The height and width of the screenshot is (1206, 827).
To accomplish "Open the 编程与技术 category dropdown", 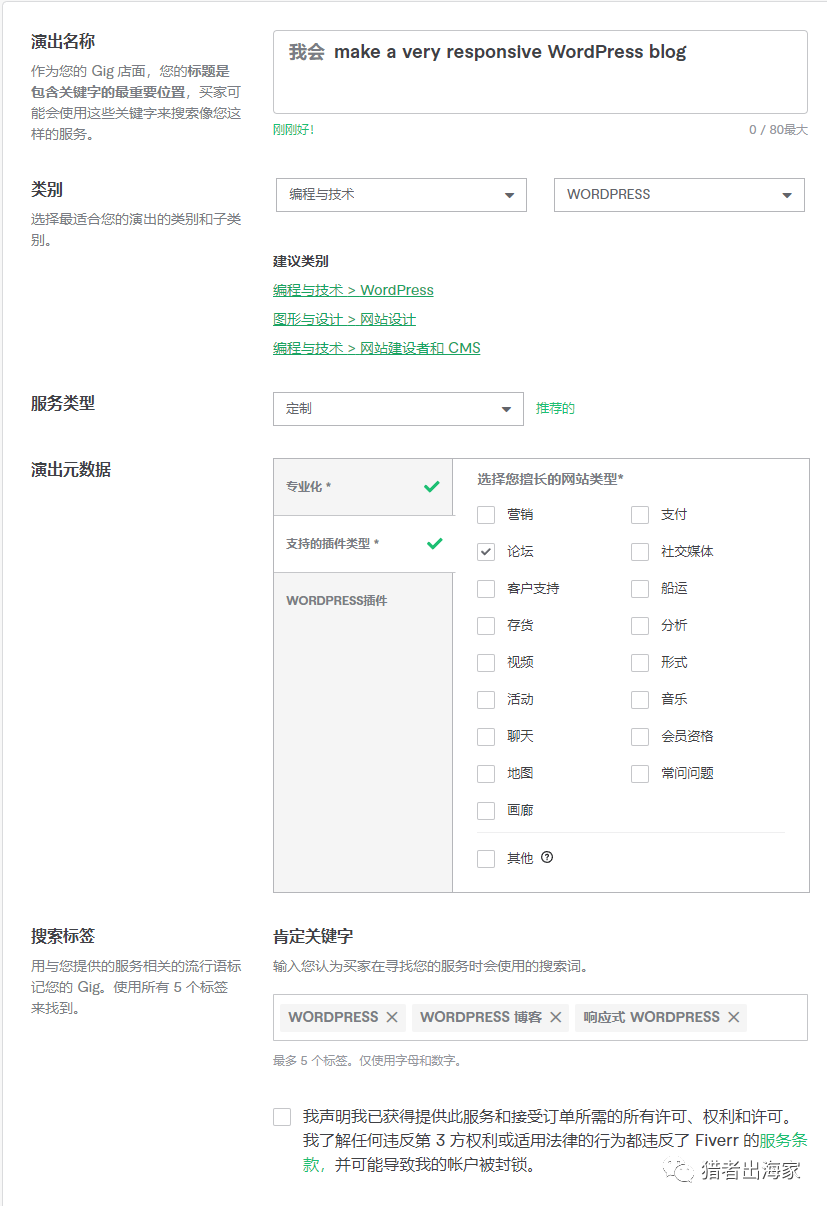I will coord(401,195).
